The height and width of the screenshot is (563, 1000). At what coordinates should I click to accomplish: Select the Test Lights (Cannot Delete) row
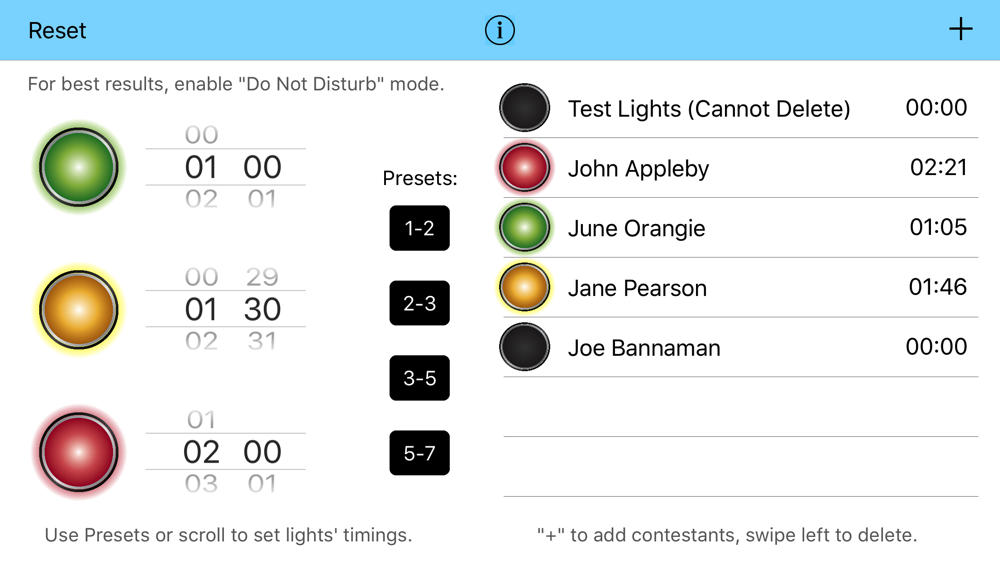click(708, 108)
